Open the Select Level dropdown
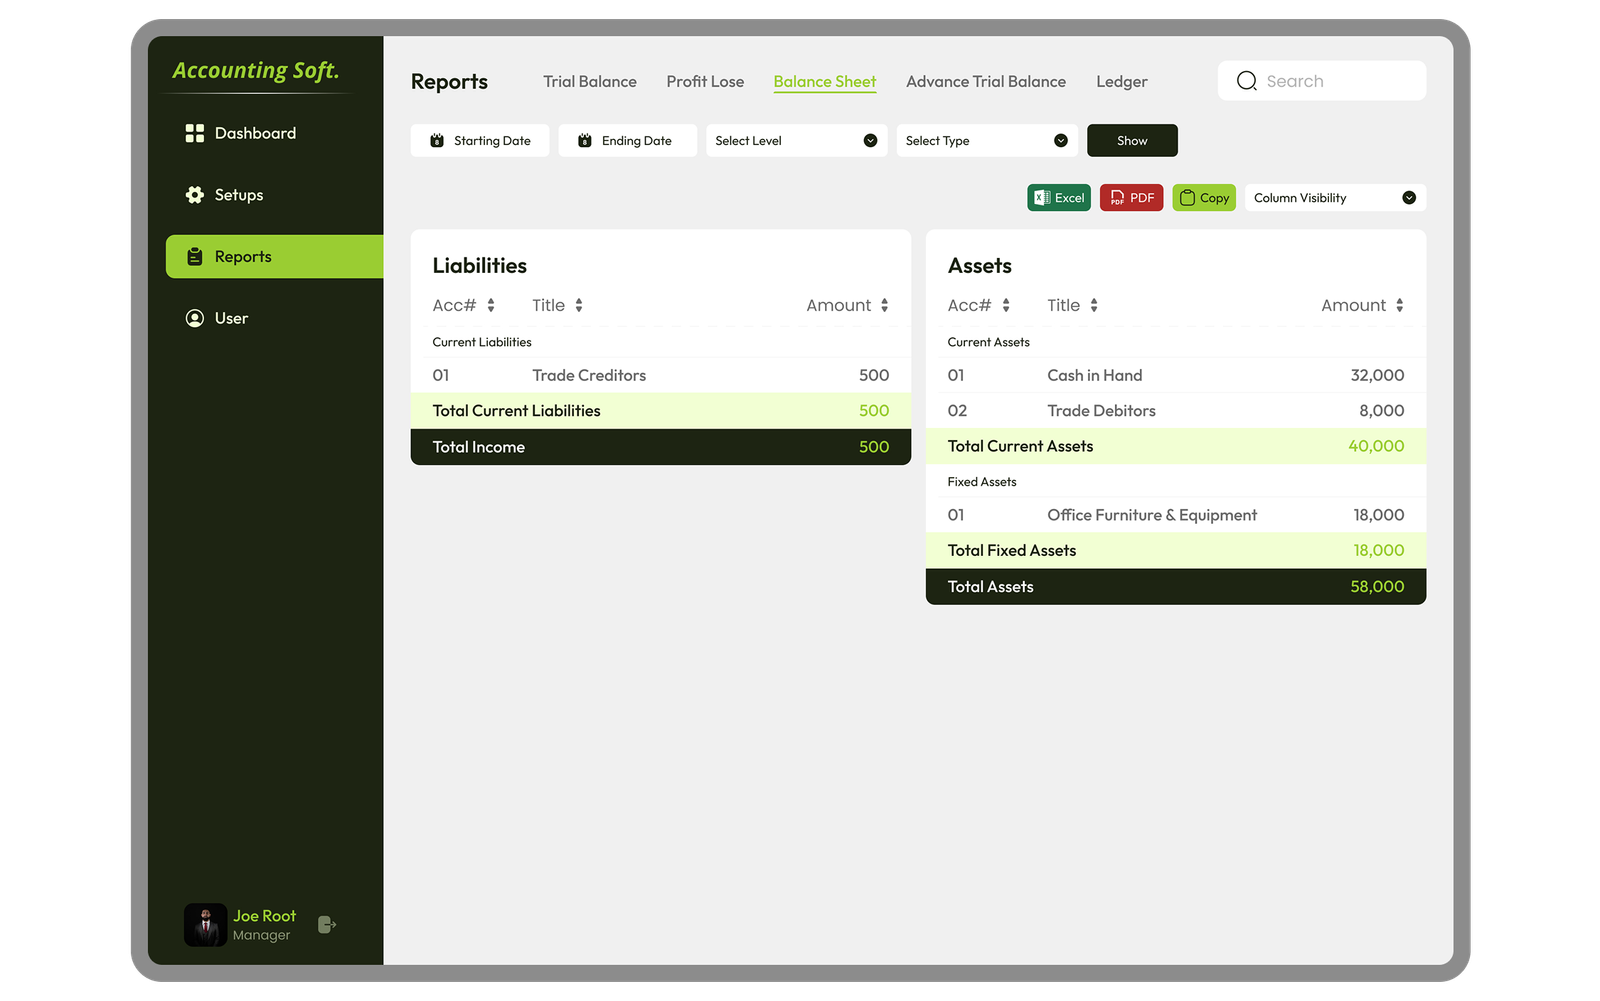The image size is (1600, 1001). pos(869,140)
